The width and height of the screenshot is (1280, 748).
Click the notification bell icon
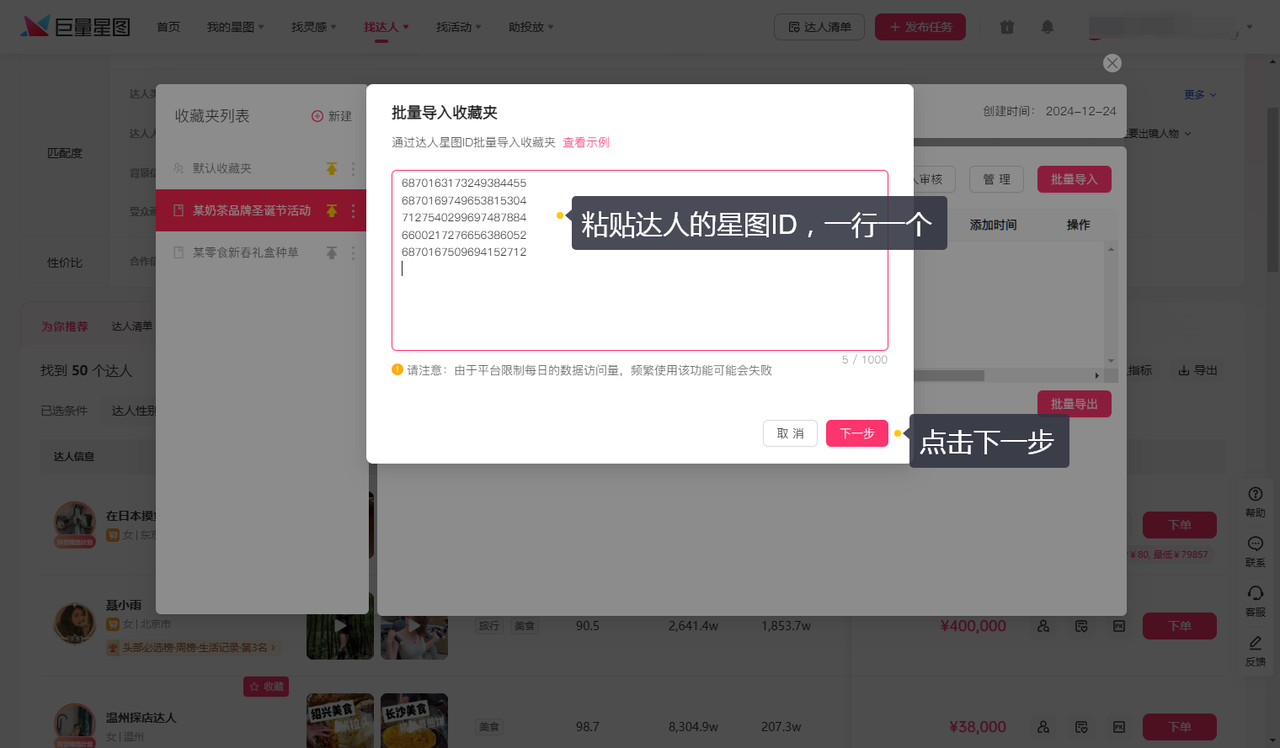[1047, 27]
